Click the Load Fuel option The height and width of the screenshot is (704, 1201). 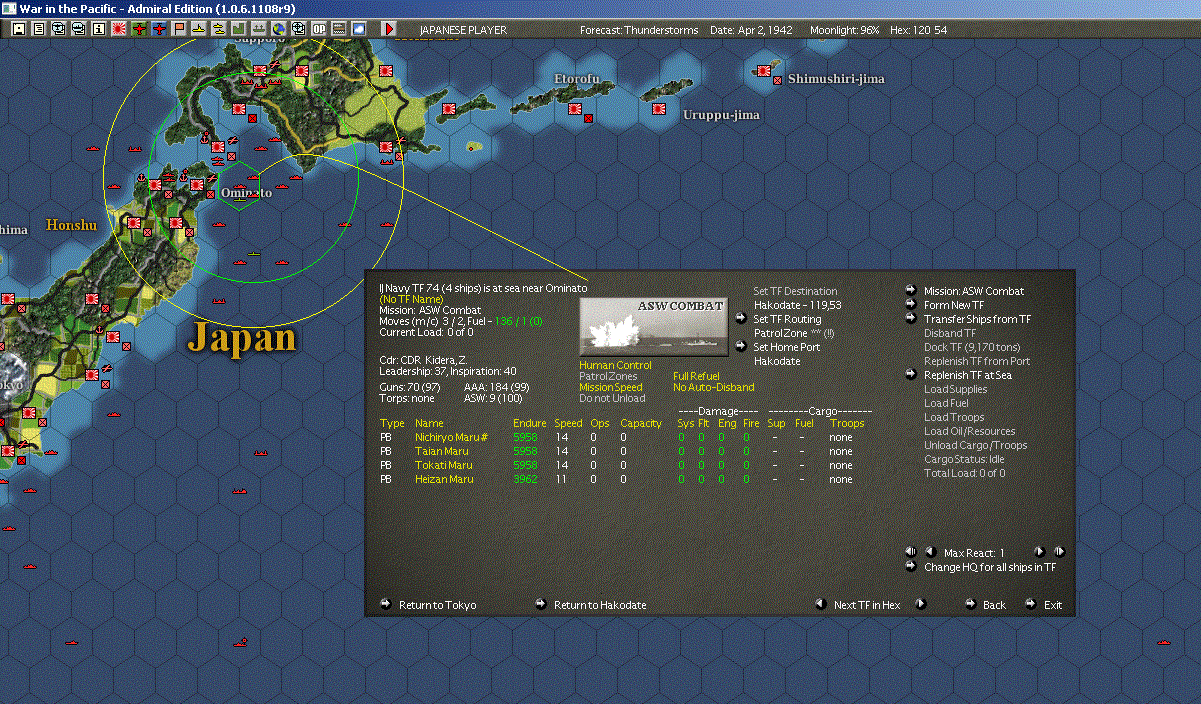click(946, 403)
